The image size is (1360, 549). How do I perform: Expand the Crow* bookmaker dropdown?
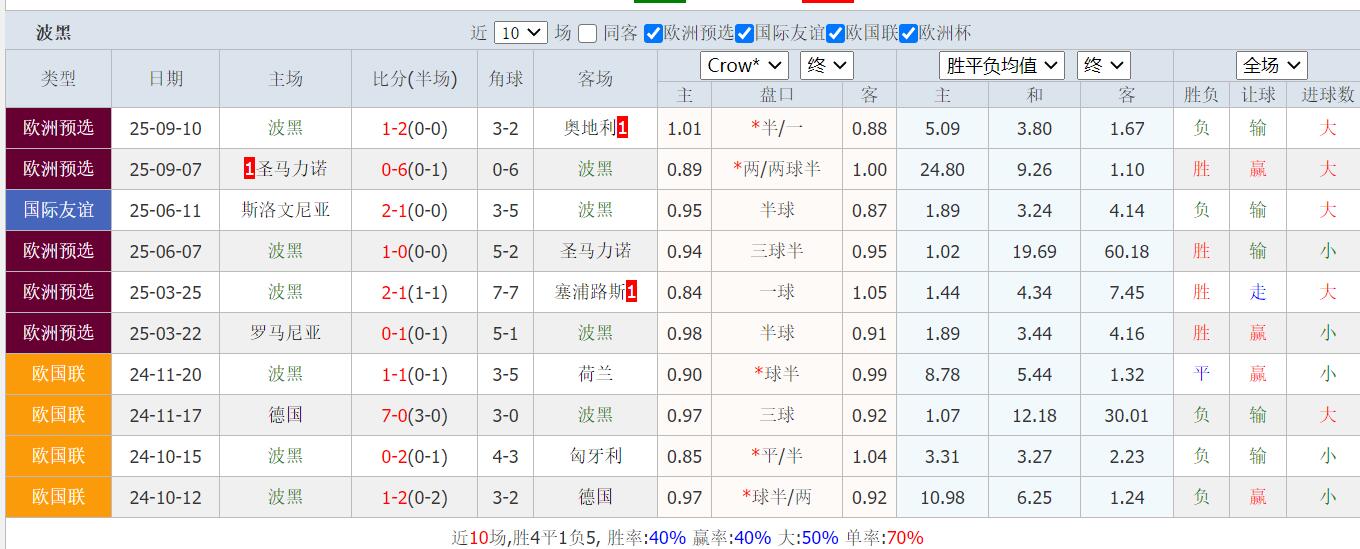tap(744, 66)
